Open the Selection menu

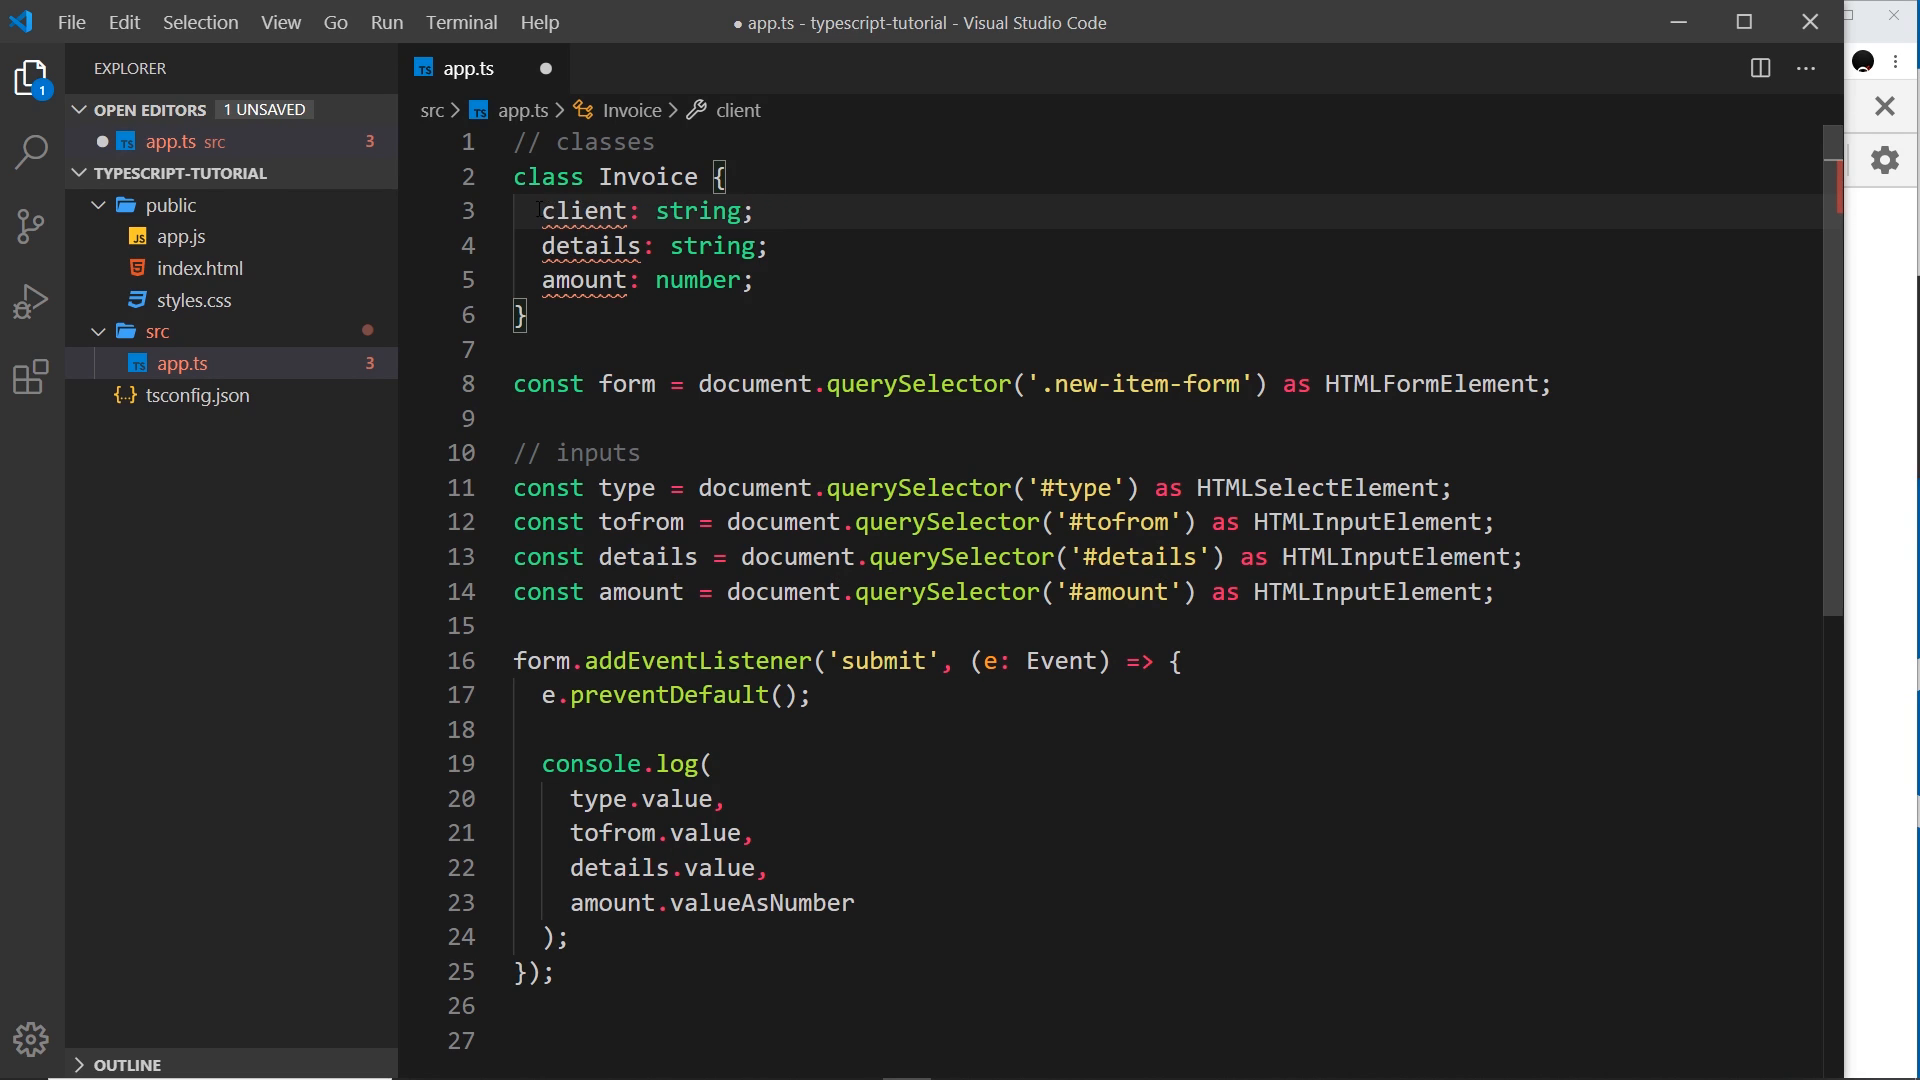(200, 22)
